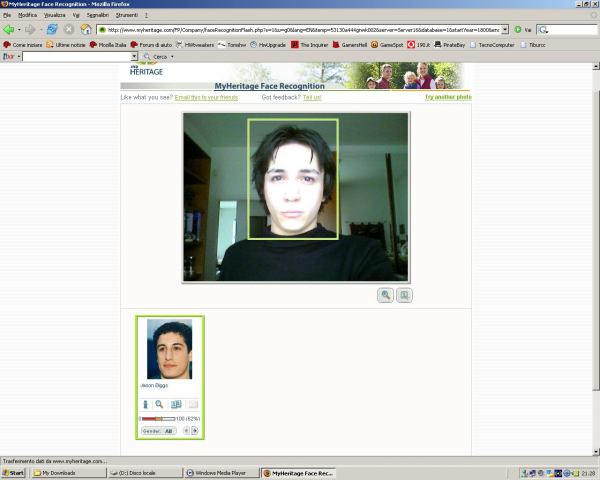
Task: Go to the Home page icon
Action: 86,29
